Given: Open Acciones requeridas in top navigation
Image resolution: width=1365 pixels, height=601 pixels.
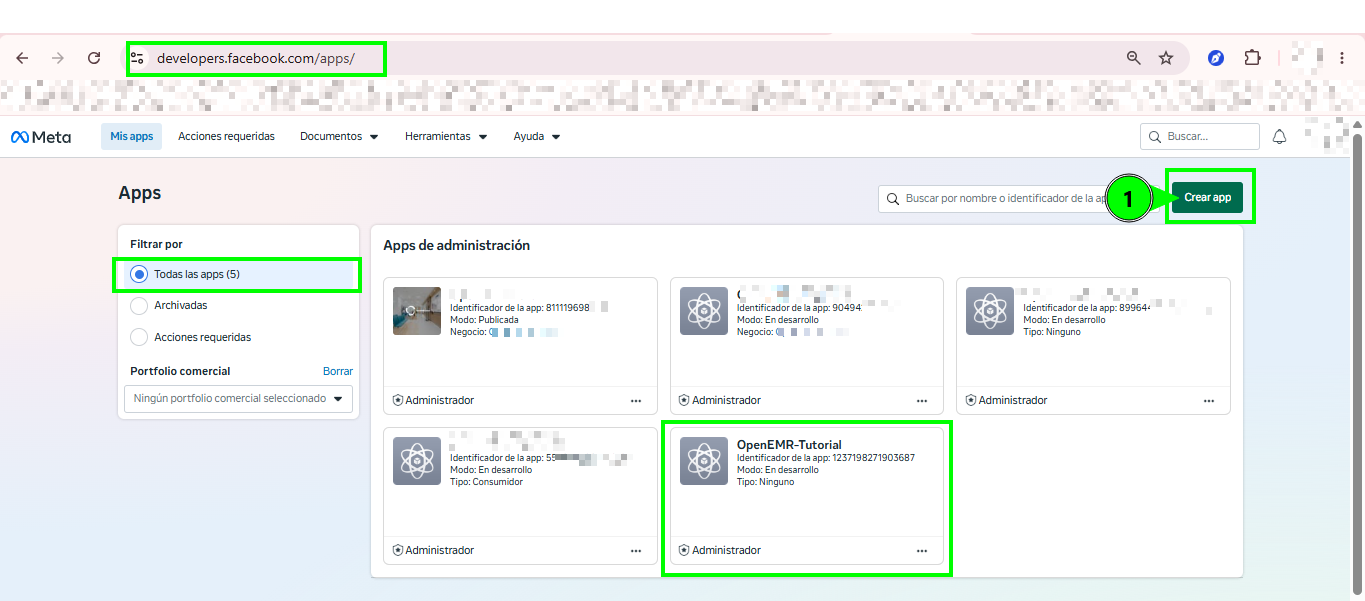Looking at the screenshot, I should coord(226,137).
